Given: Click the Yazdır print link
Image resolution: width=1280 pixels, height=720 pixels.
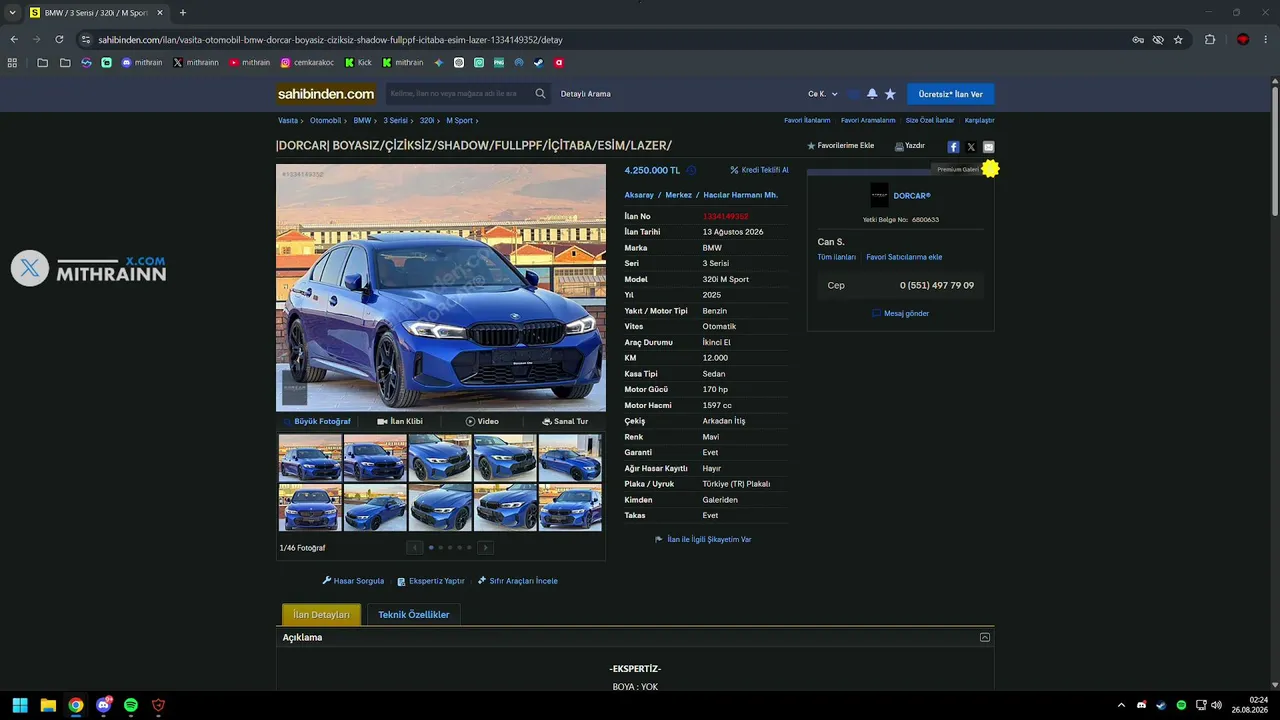Looking at the screenshot, I should point(910,146).
